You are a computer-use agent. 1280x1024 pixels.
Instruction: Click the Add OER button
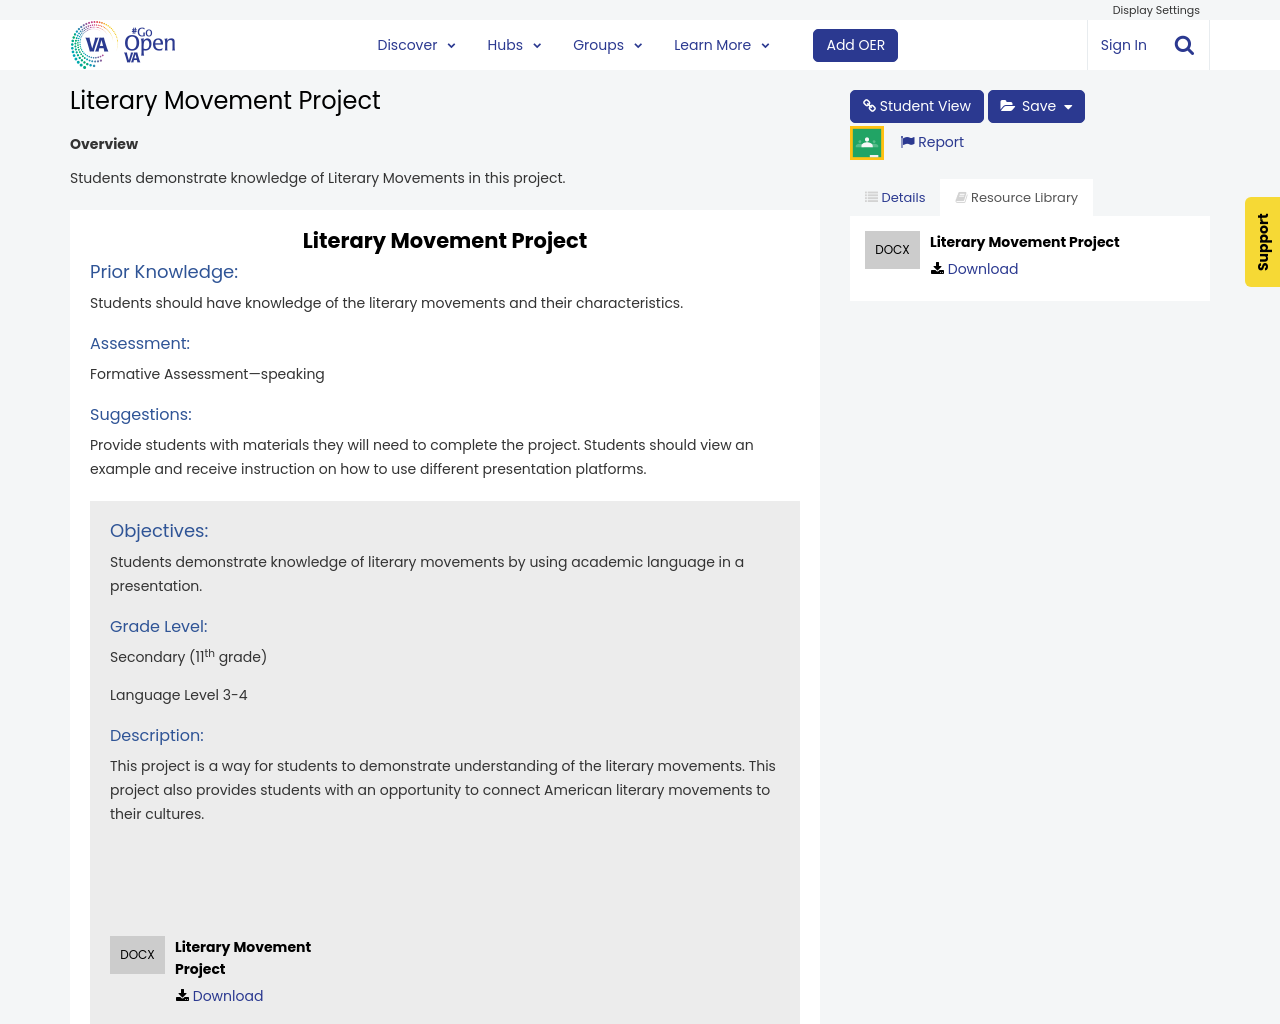(x=855, y=44)
